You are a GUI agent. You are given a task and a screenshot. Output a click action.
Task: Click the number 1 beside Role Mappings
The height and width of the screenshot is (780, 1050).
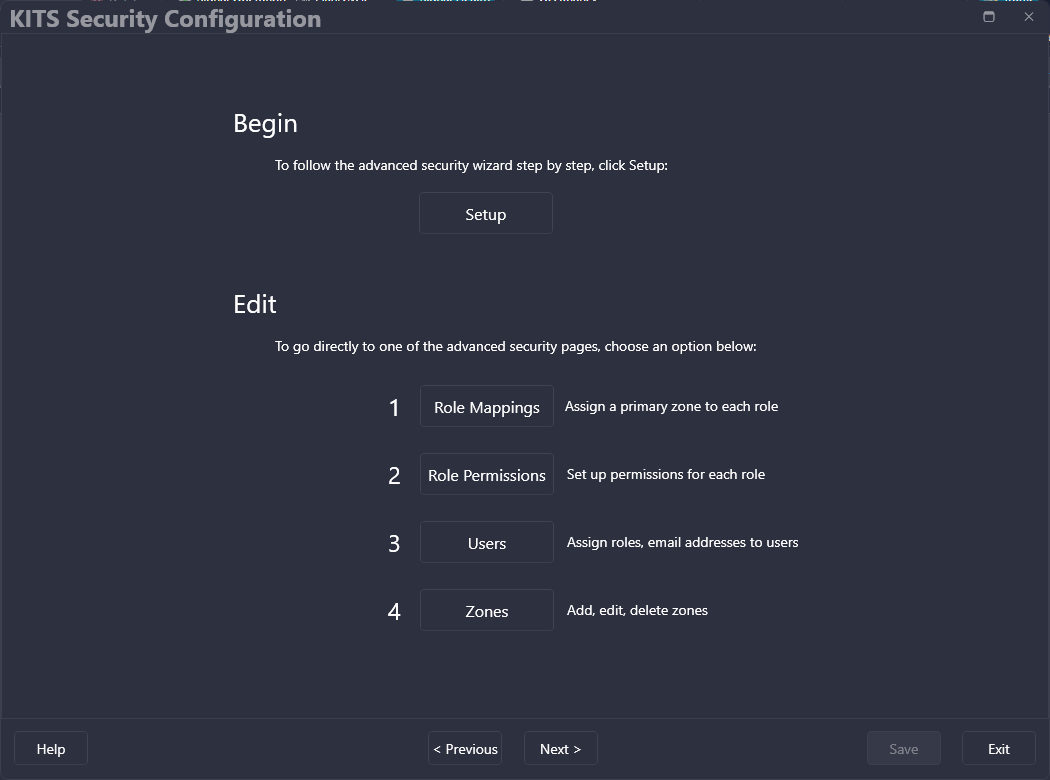[394, 408]
